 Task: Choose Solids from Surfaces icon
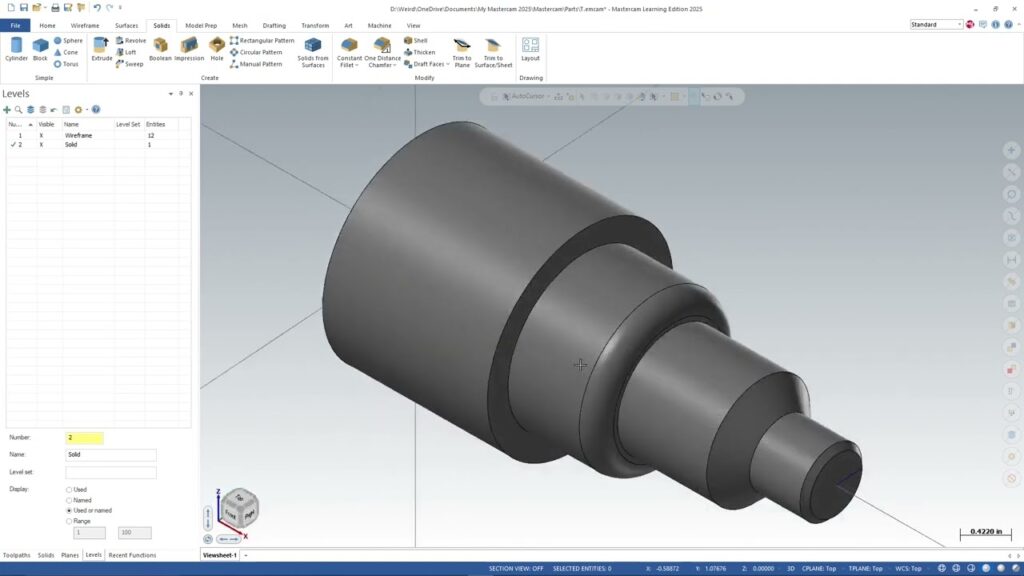pos(313,50)
